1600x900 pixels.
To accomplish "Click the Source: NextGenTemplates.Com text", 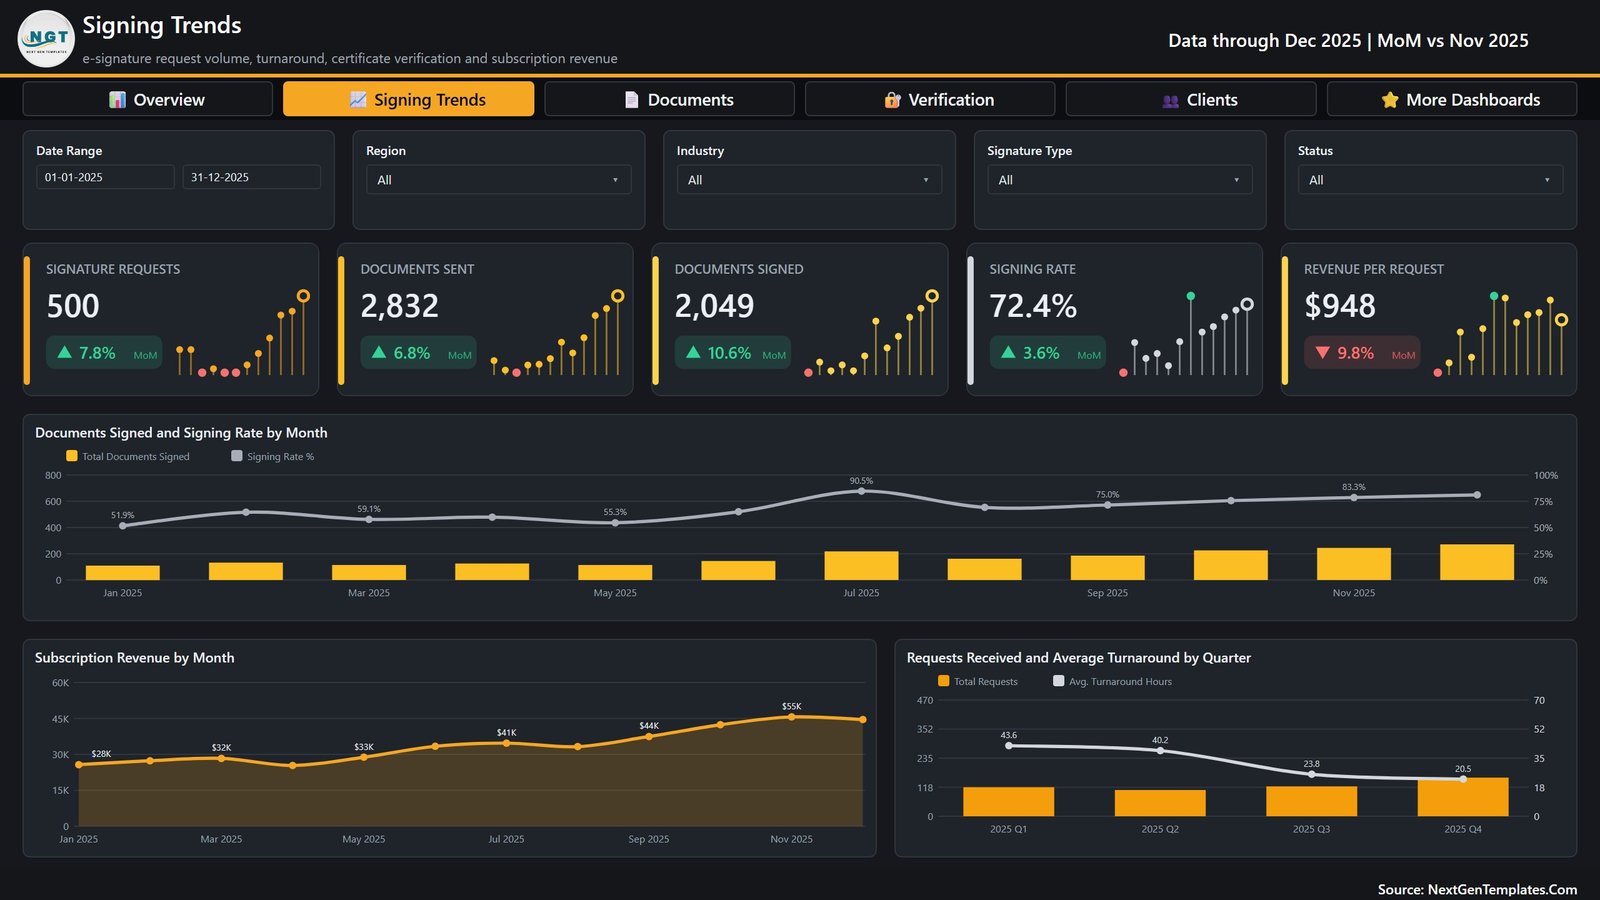I will pyautogui.click(x=1477, y=889).
